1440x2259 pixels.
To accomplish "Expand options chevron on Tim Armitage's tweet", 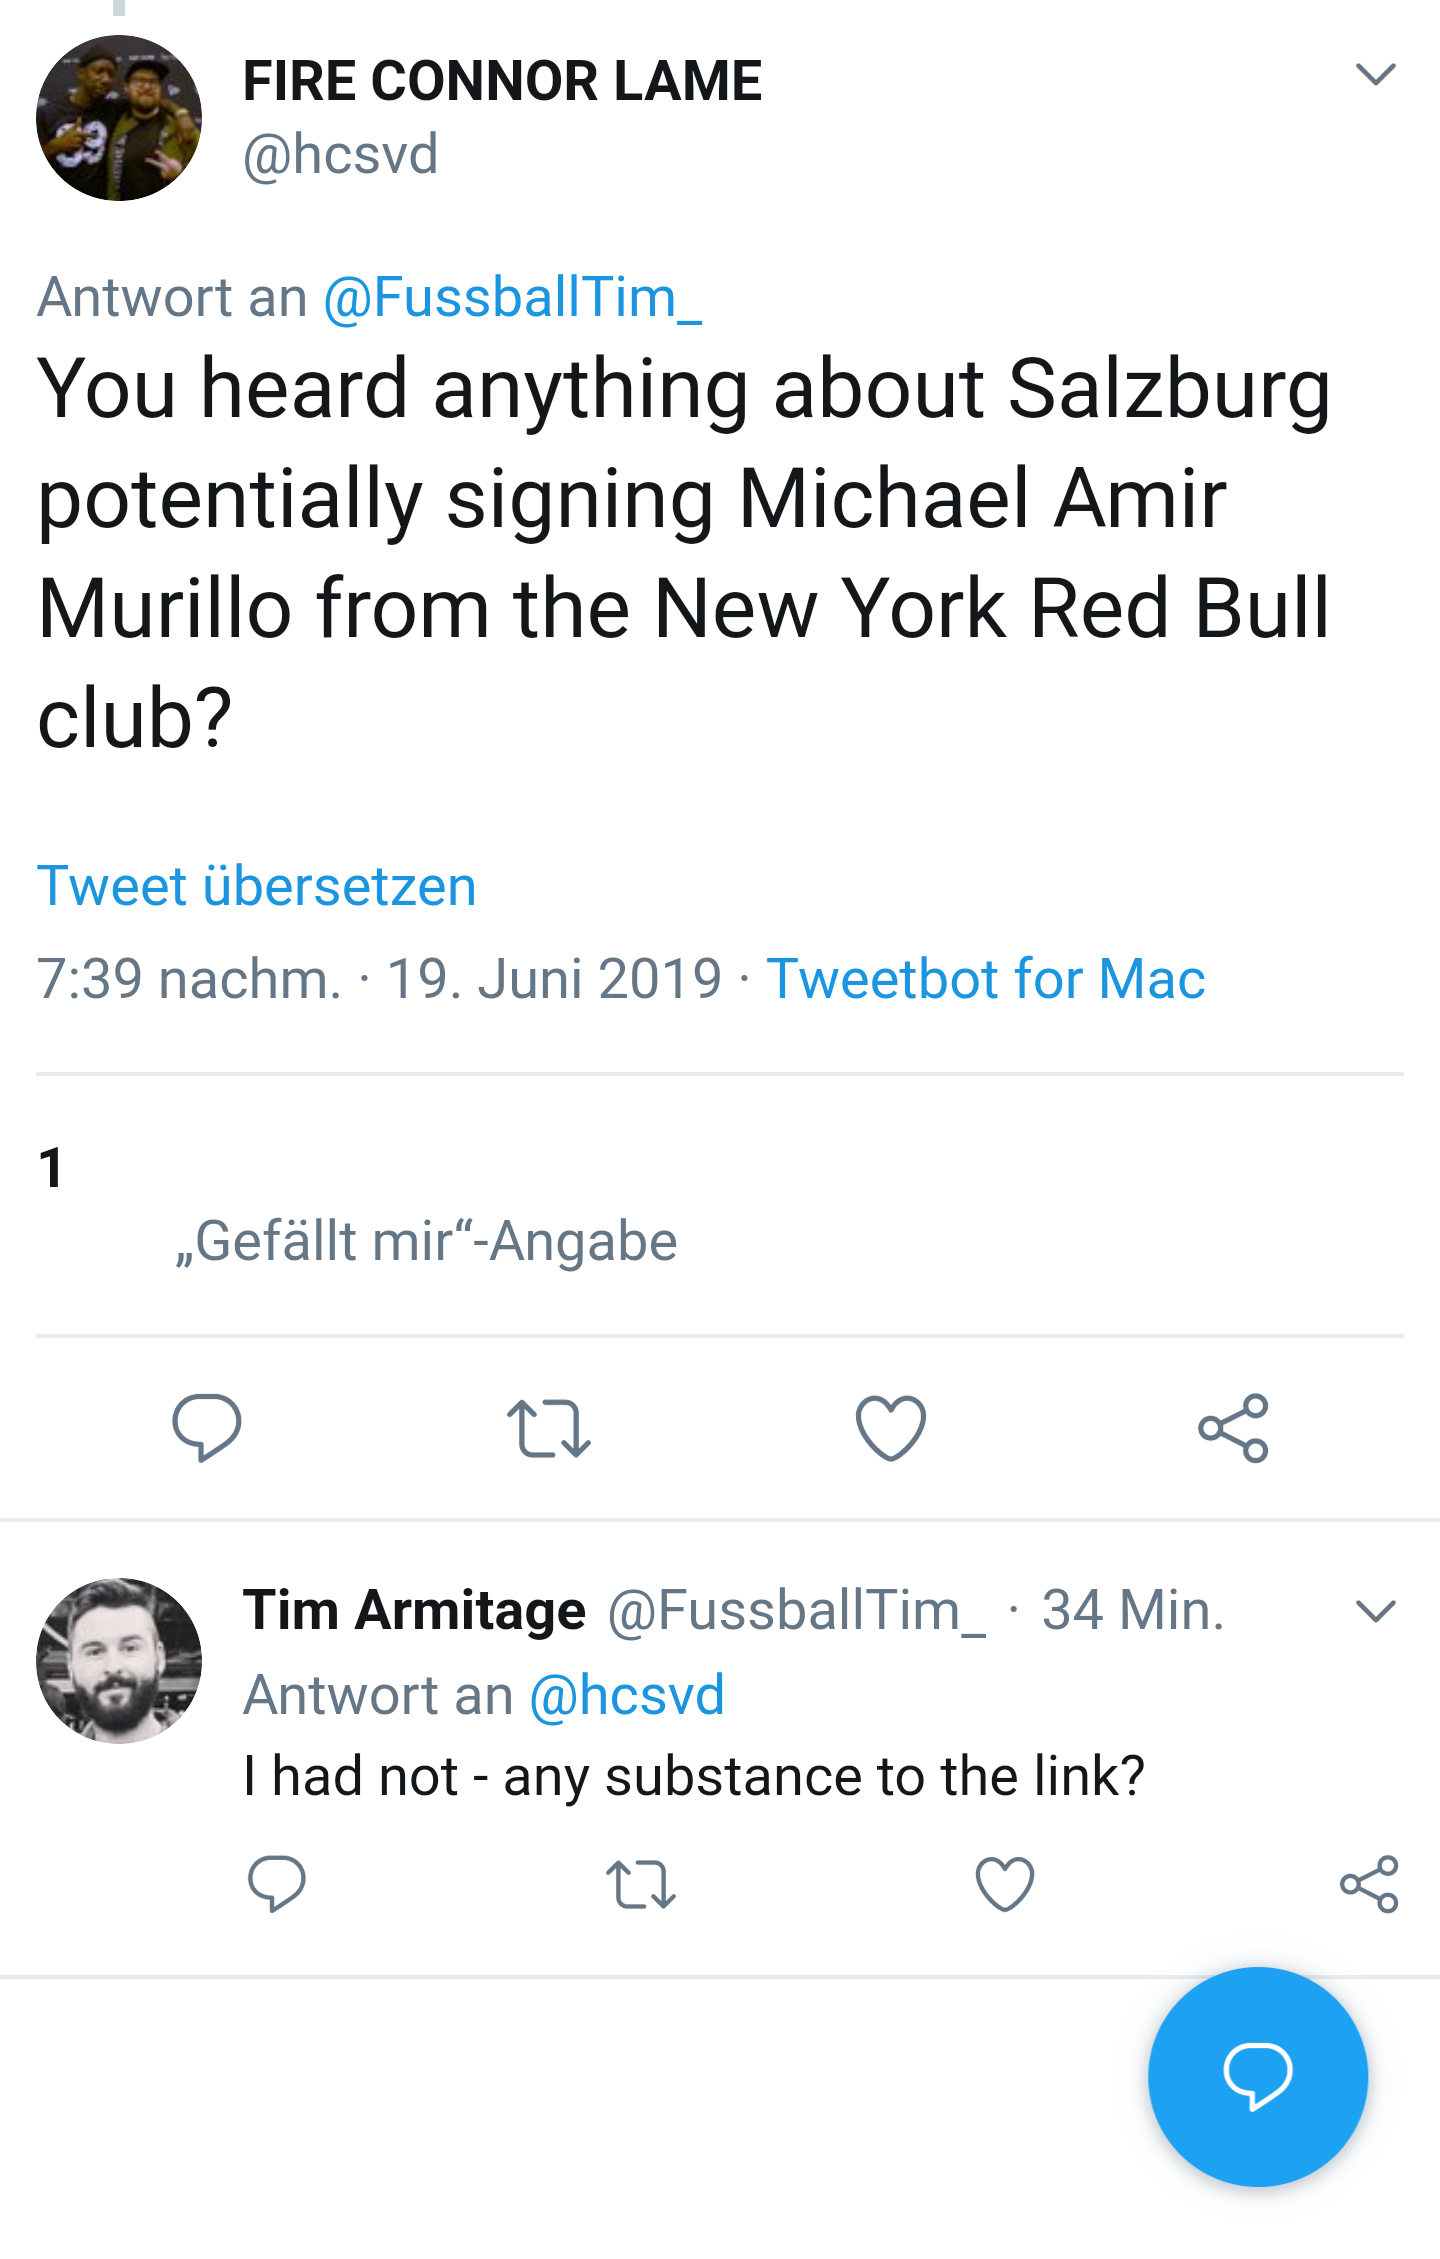I will (1376, 1611).
